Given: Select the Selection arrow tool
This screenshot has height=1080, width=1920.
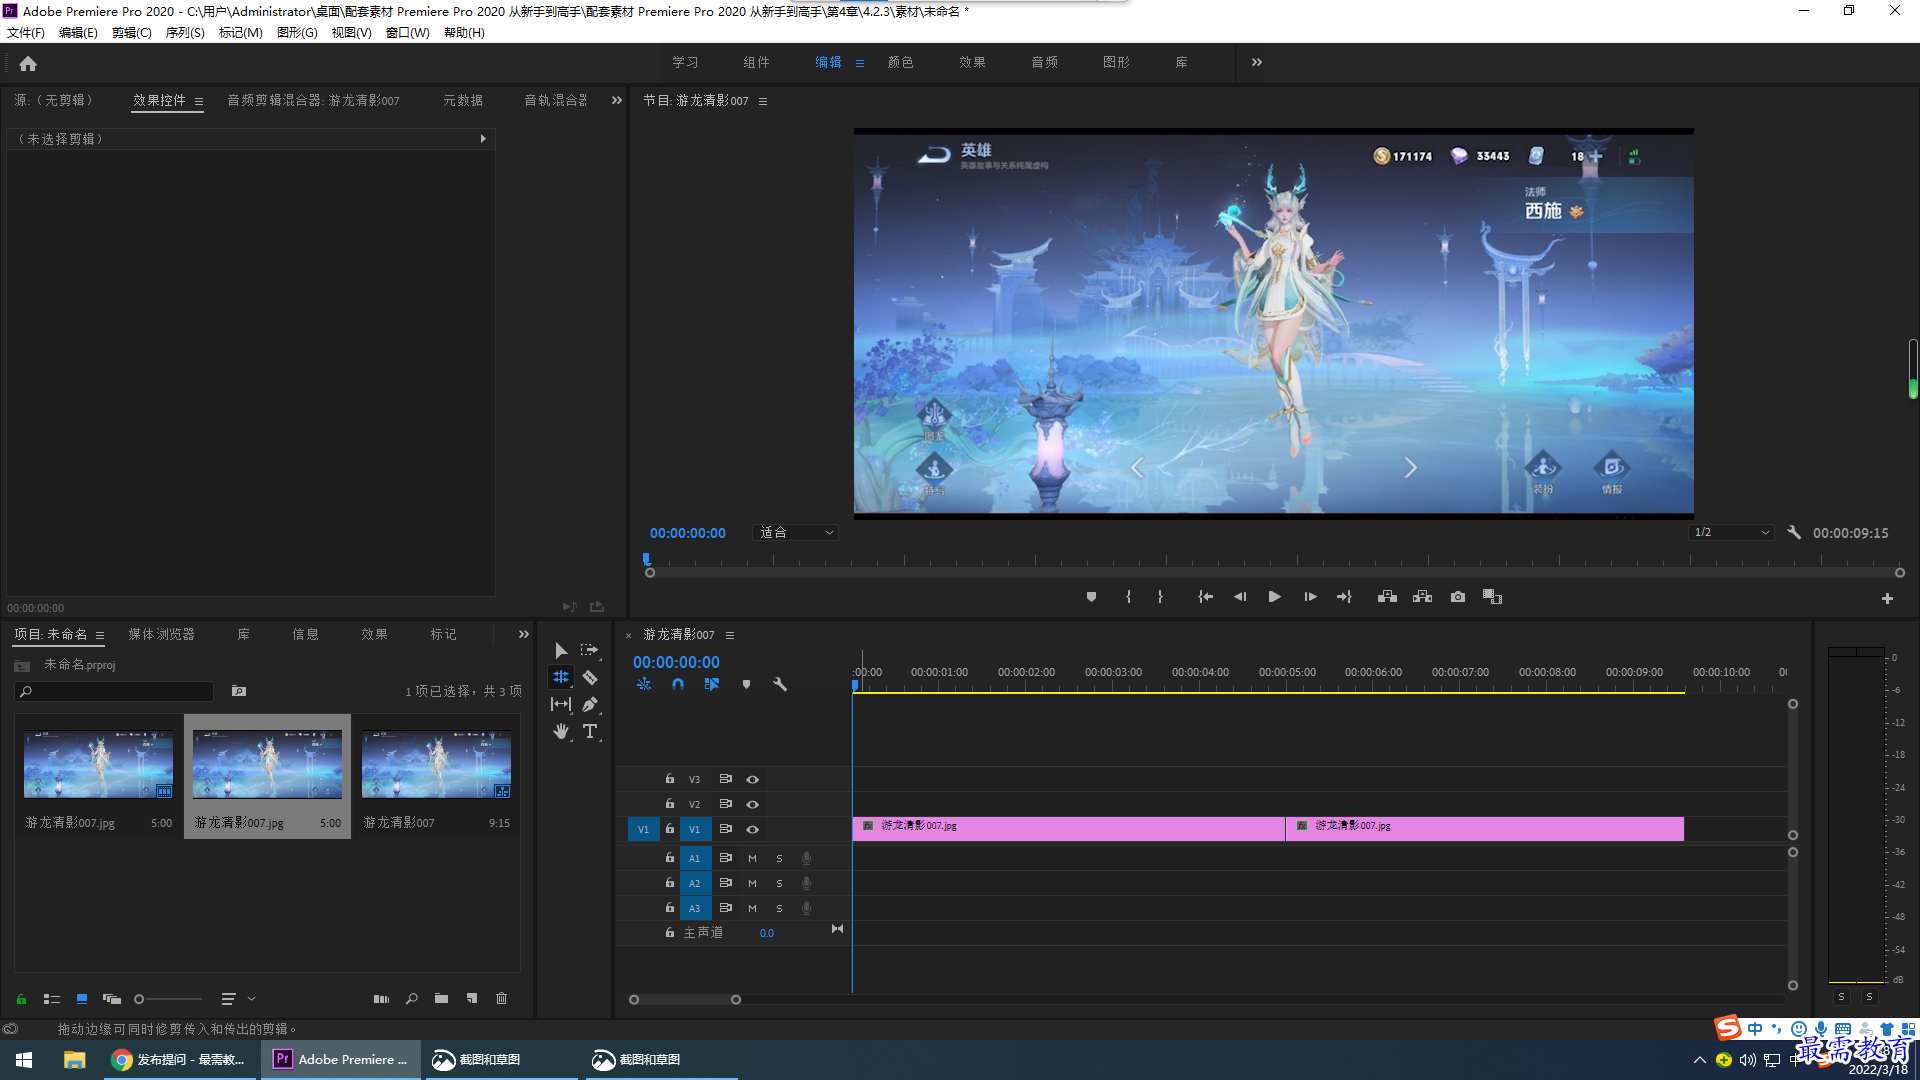Looking at the screenshot, I should (561, 650).
